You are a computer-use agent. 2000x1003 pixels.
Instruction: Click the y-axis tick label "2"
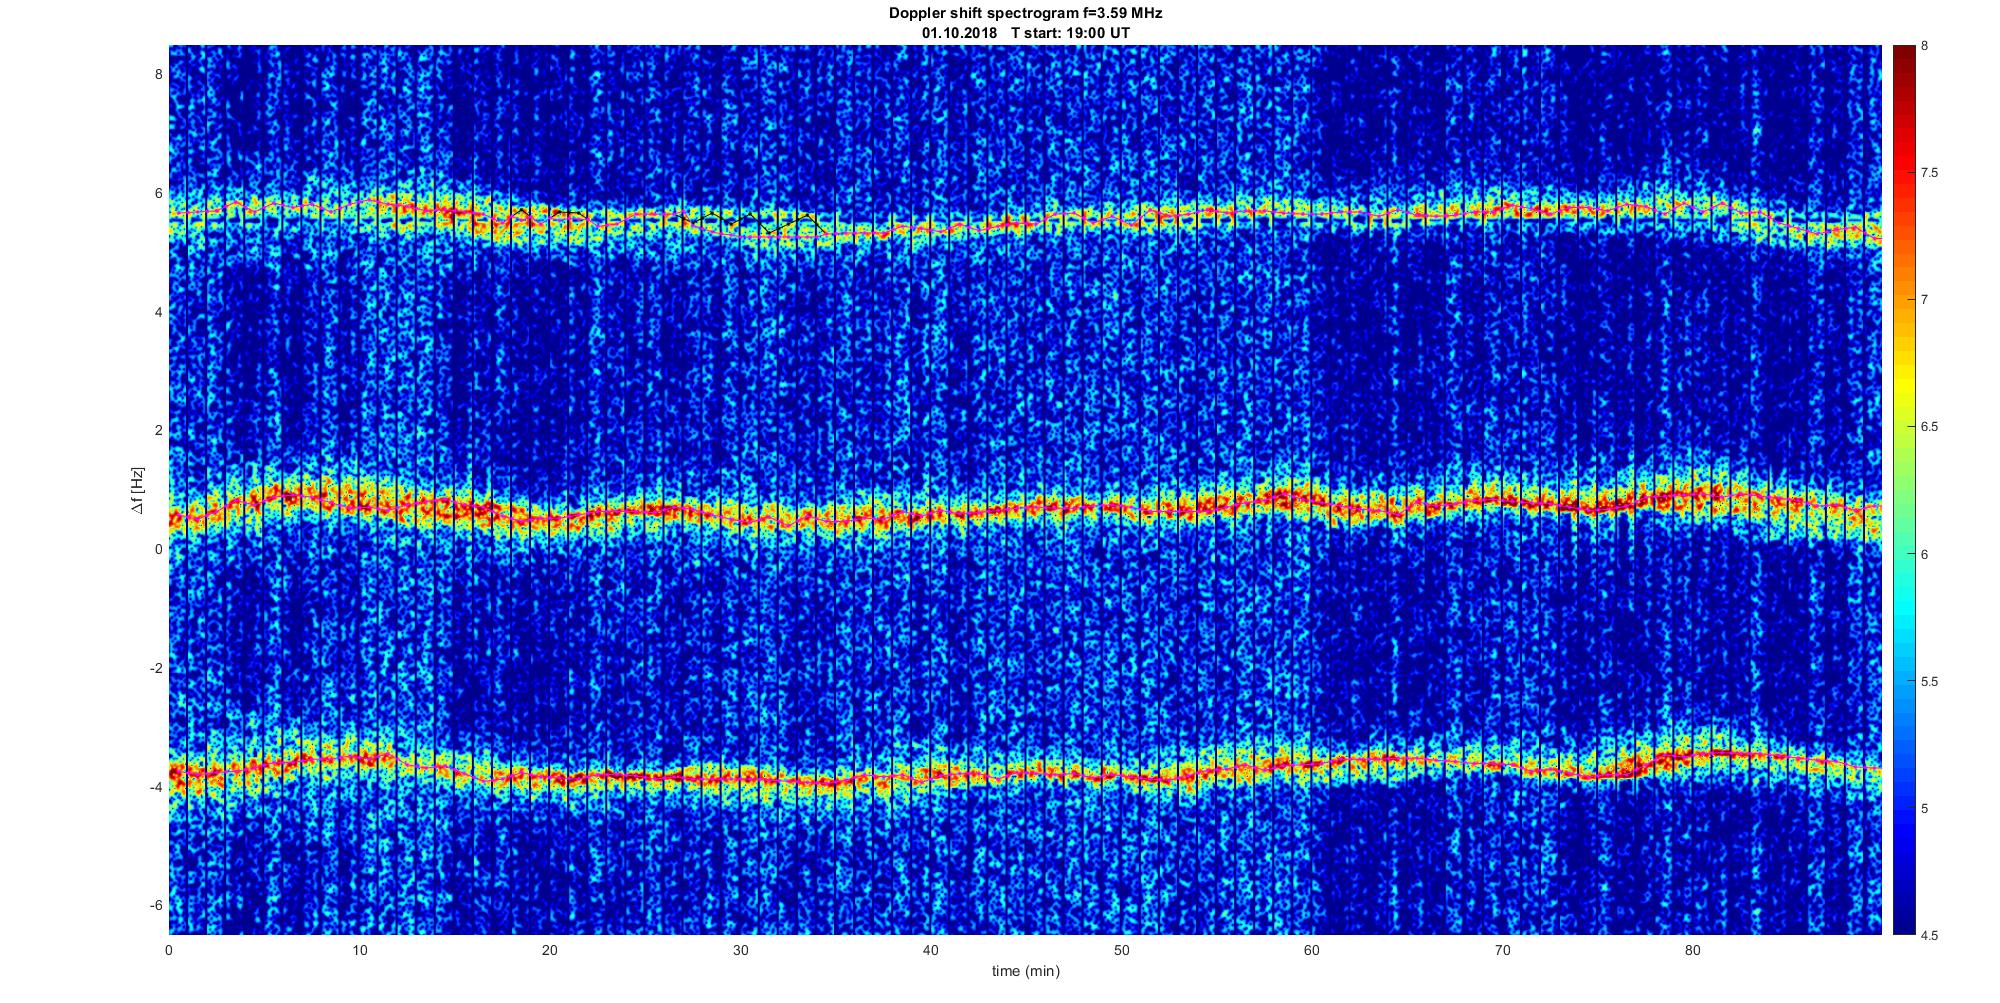158,431
